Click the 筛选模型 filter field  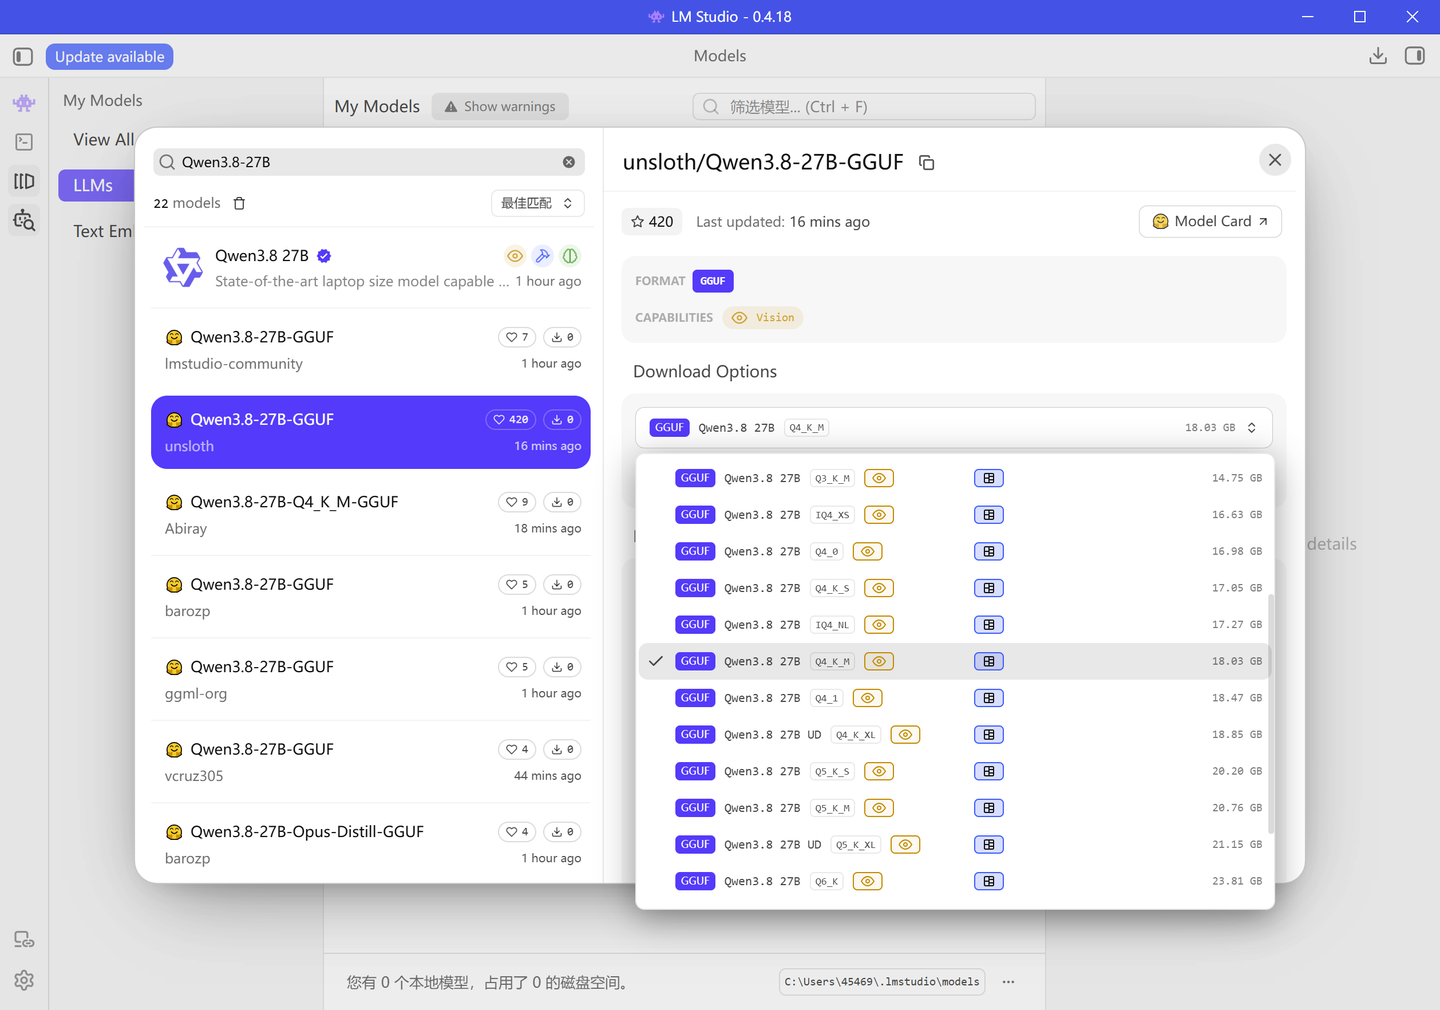click(864, 107)
